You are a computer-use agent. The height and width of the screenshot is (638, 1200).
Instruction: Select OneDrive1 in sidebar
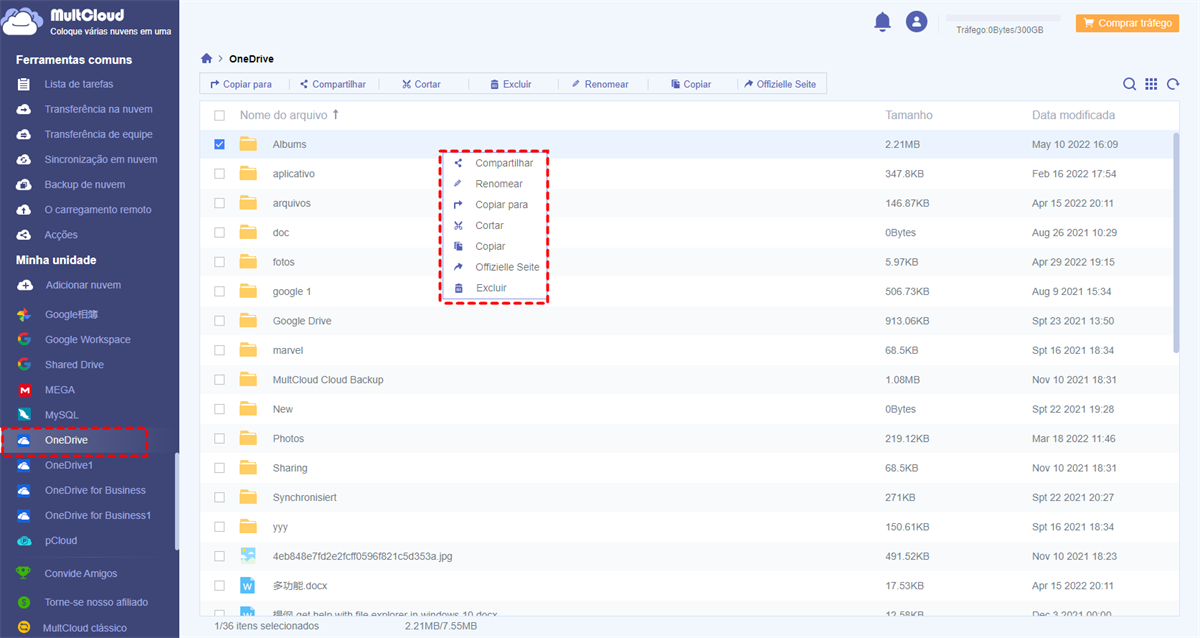[x=69, y=465]
